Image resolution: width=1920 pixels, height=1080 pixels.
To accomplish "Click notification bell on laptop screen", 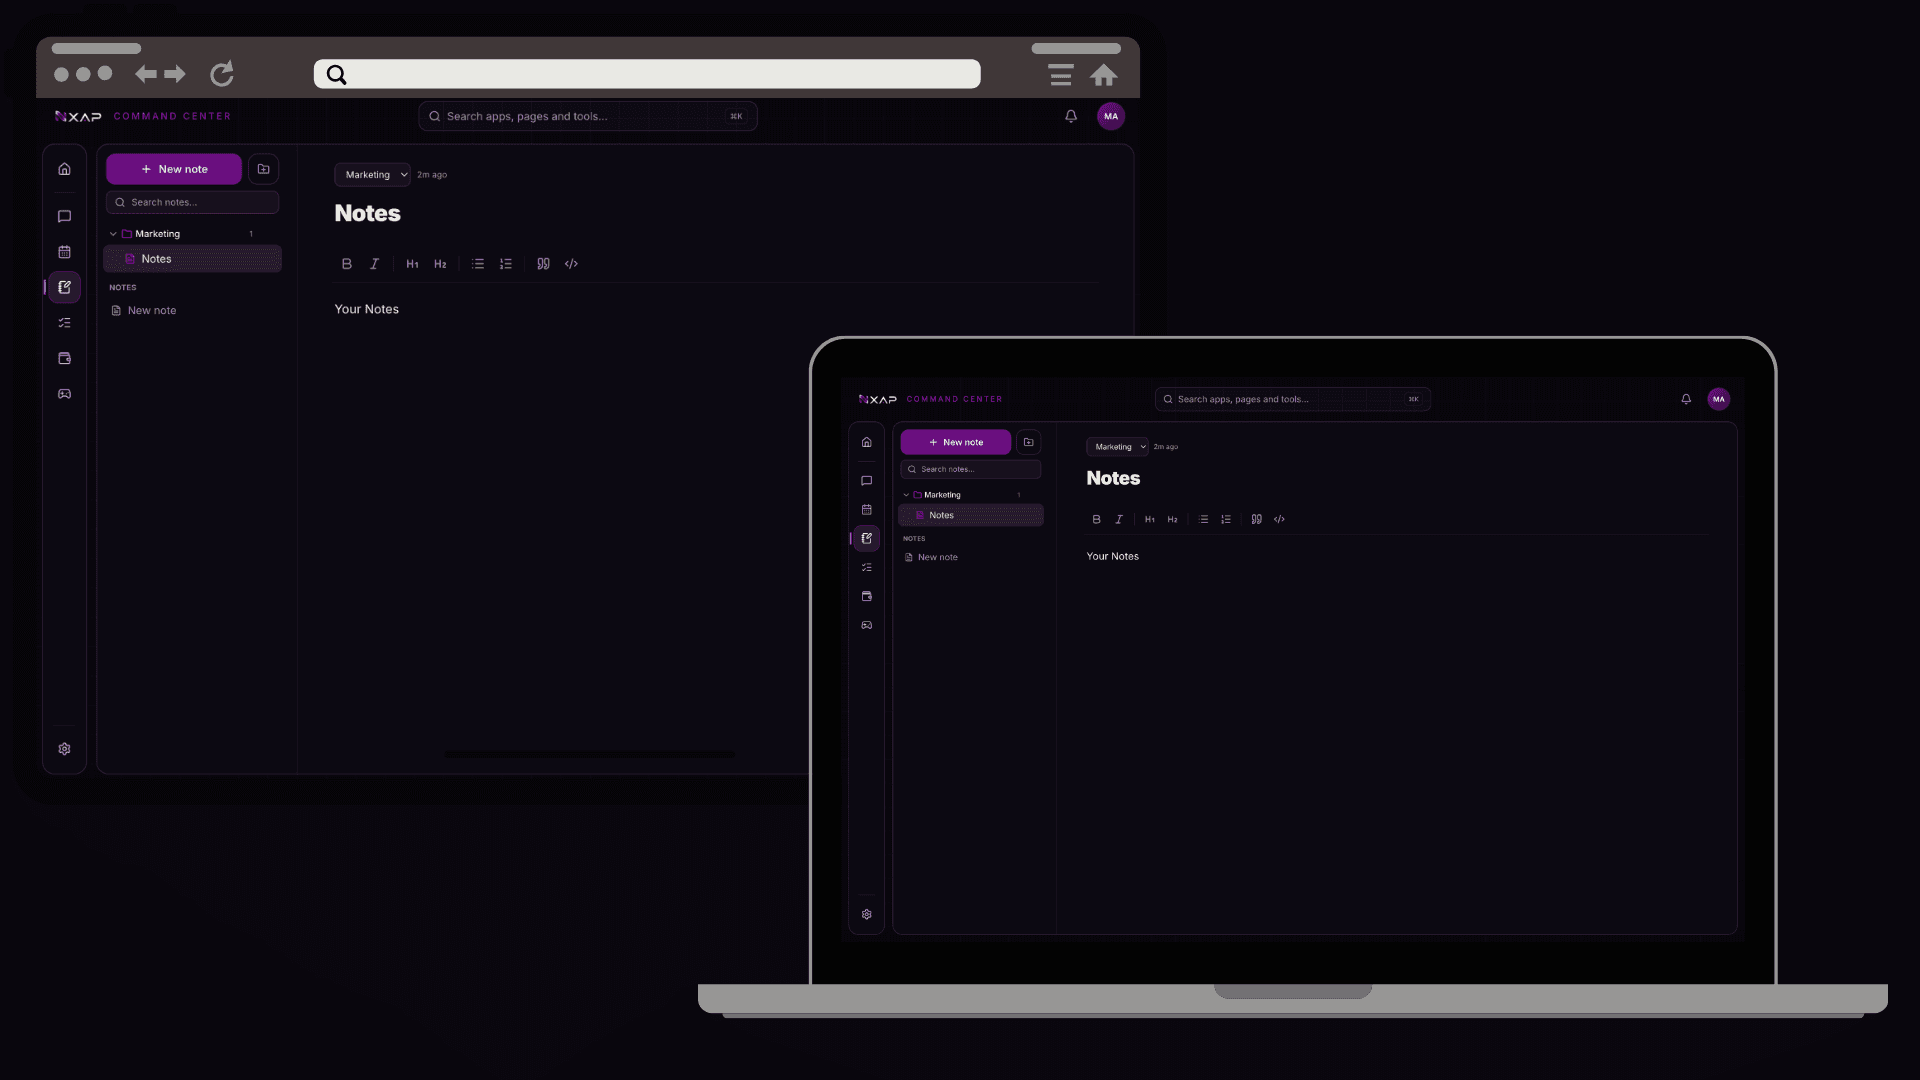I will (x=1686, y=399).
